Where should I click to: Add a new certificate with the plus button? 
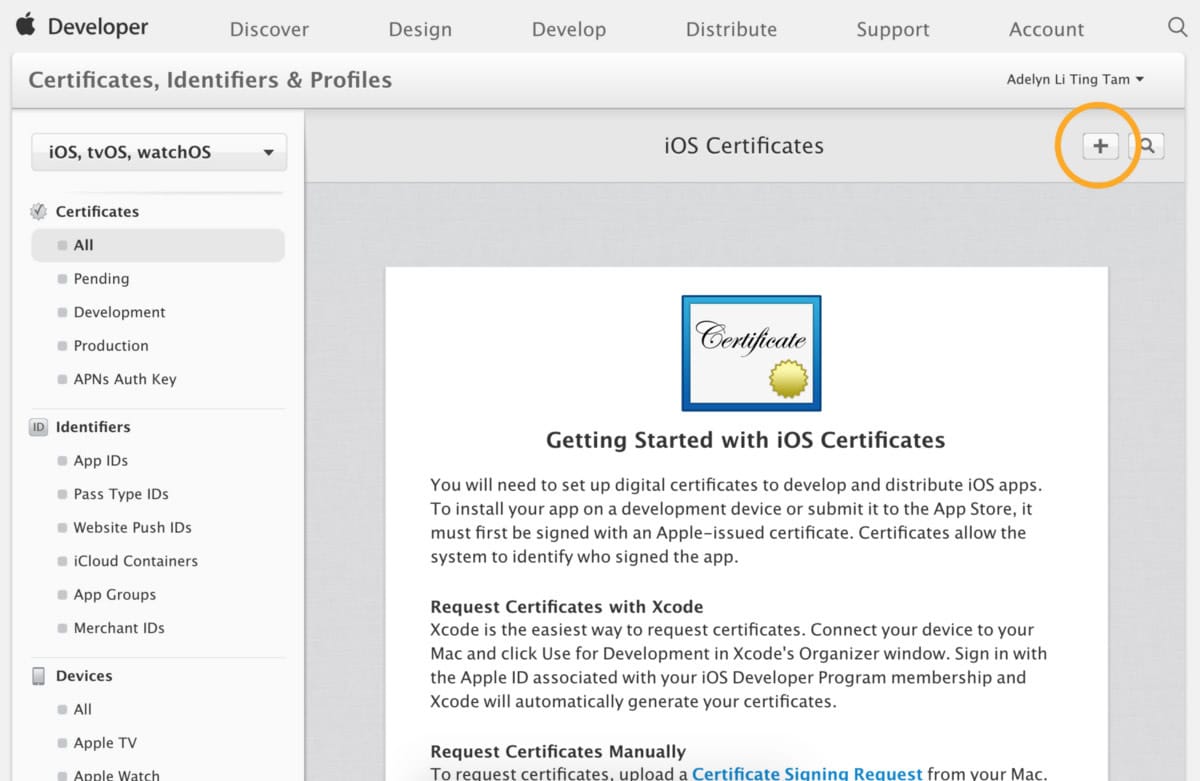[x=1100, y=146]
